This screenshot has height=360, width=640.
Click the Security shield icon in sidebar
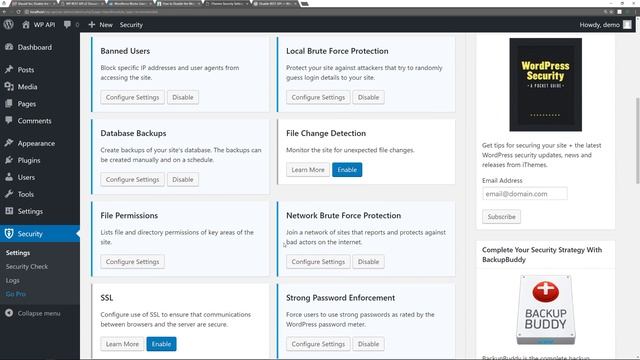click(x=9, y=233)
